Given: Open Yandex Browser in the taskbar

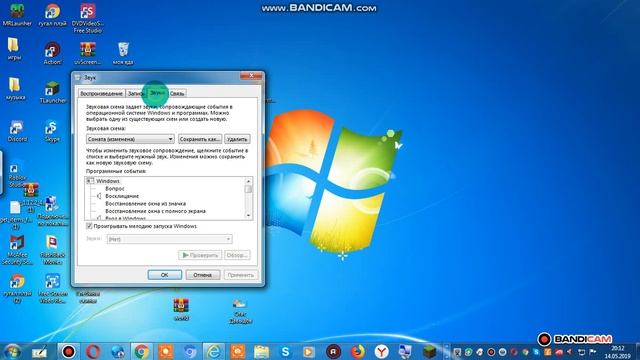Looking at the screenshot, I should [x=382, y=351].
